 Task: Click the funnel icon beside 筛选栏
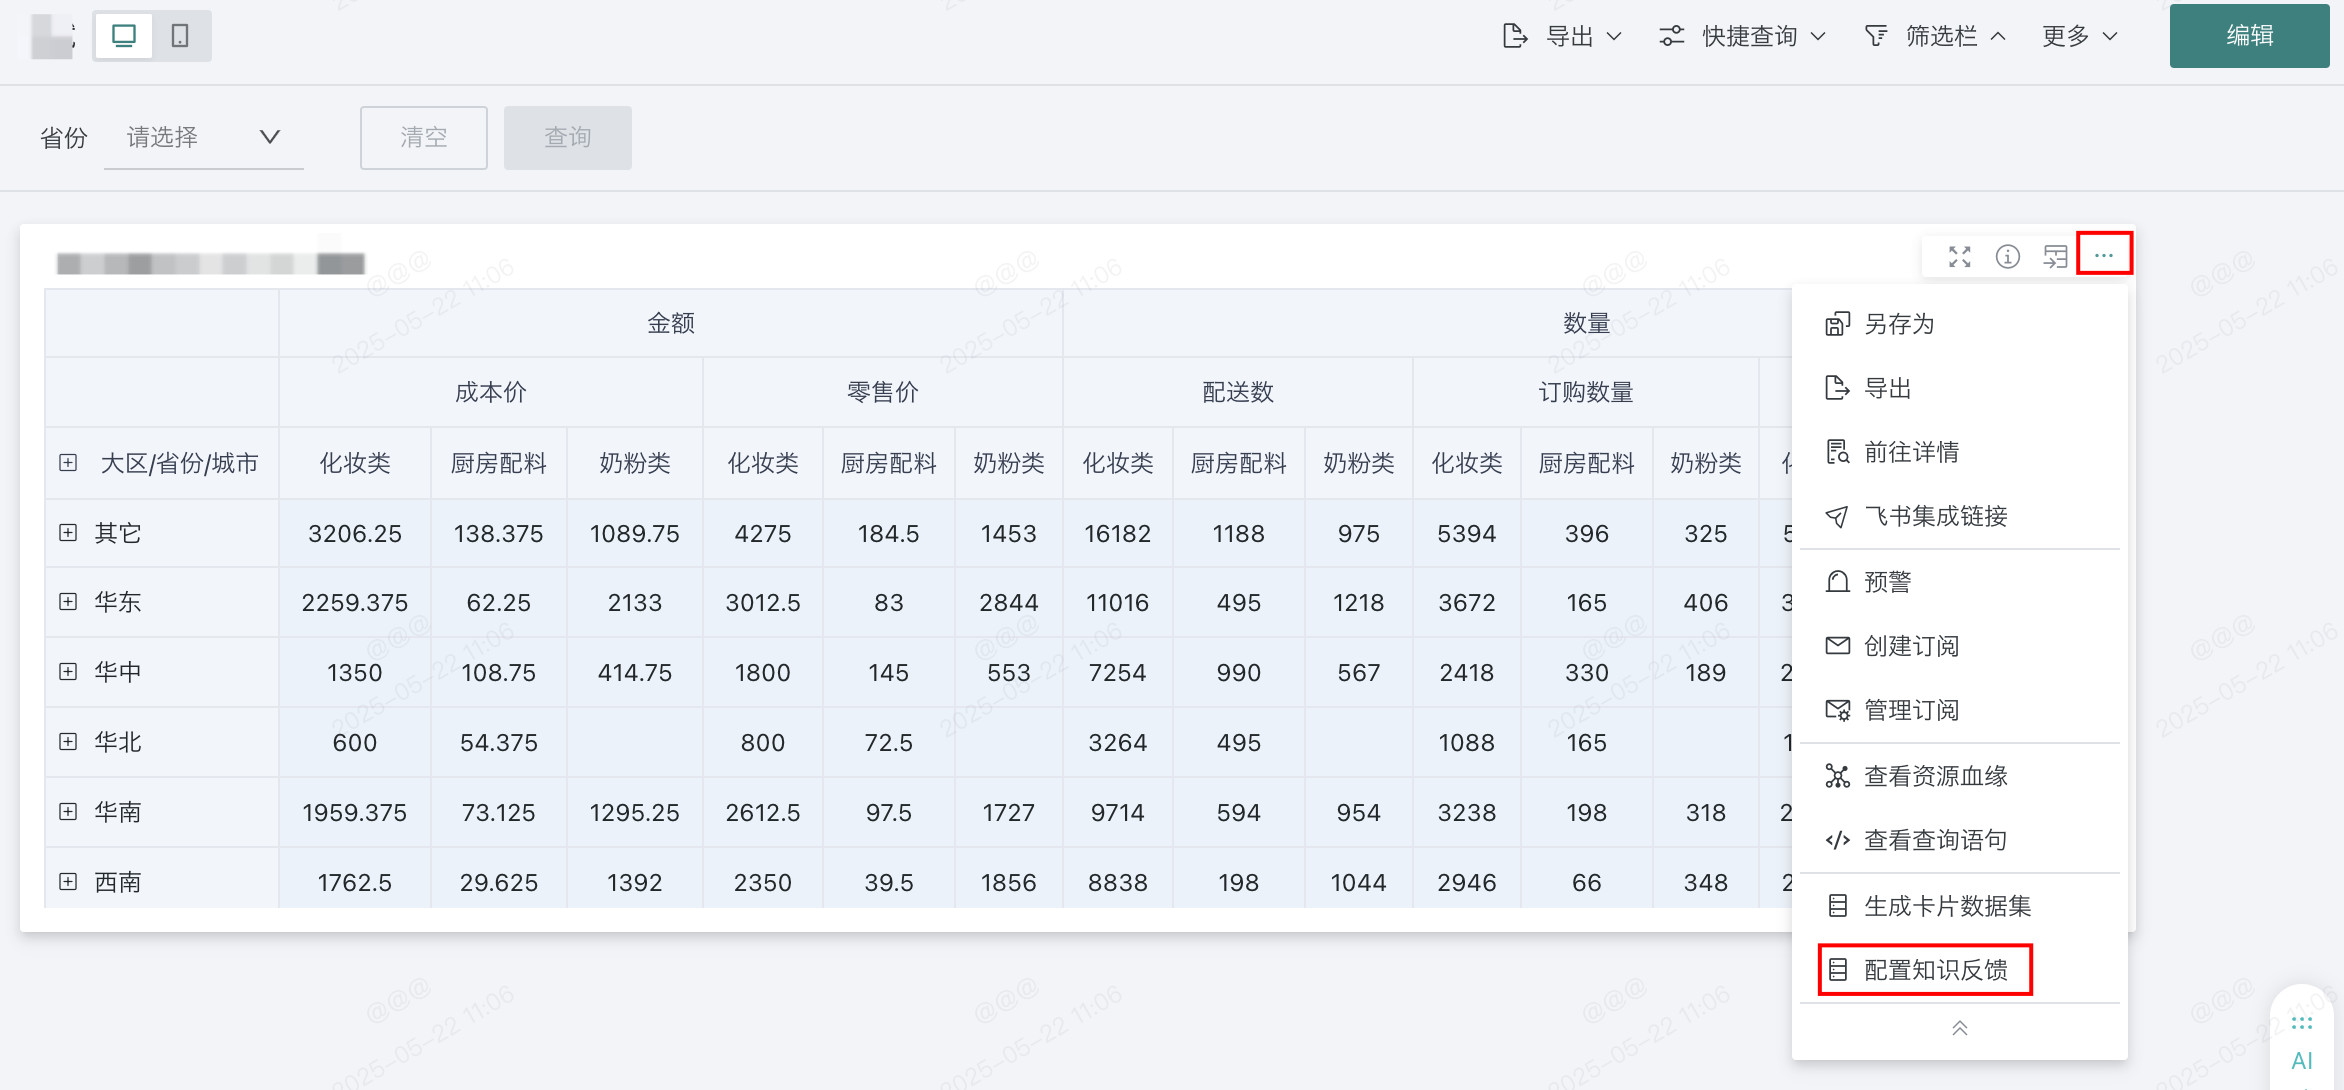pos(1876,36)
